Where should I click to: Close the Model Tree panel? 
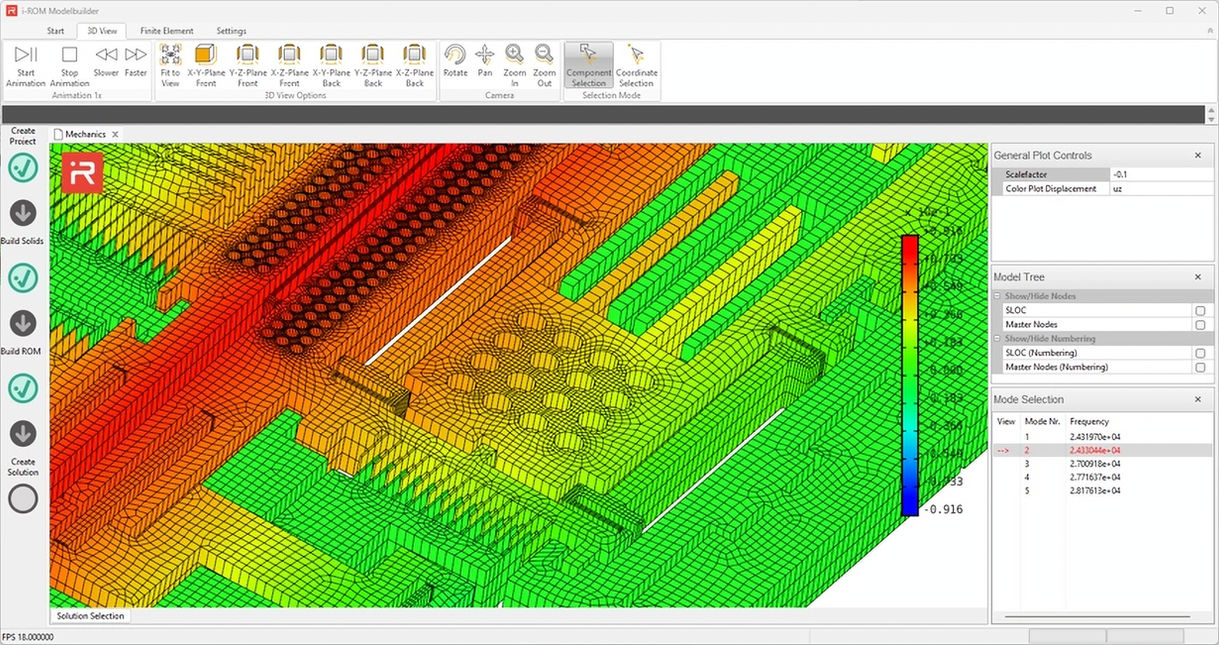[x=1198, y=277]
